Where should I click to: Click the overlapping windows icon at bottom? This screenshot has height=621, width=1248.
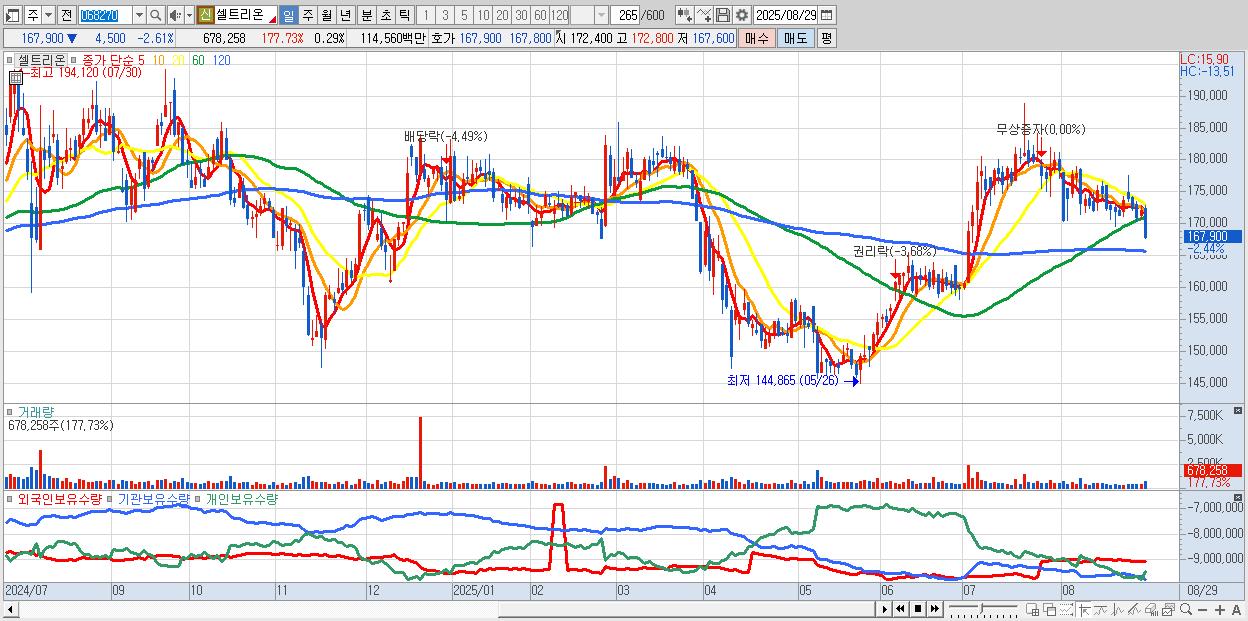click(1050, 610)
